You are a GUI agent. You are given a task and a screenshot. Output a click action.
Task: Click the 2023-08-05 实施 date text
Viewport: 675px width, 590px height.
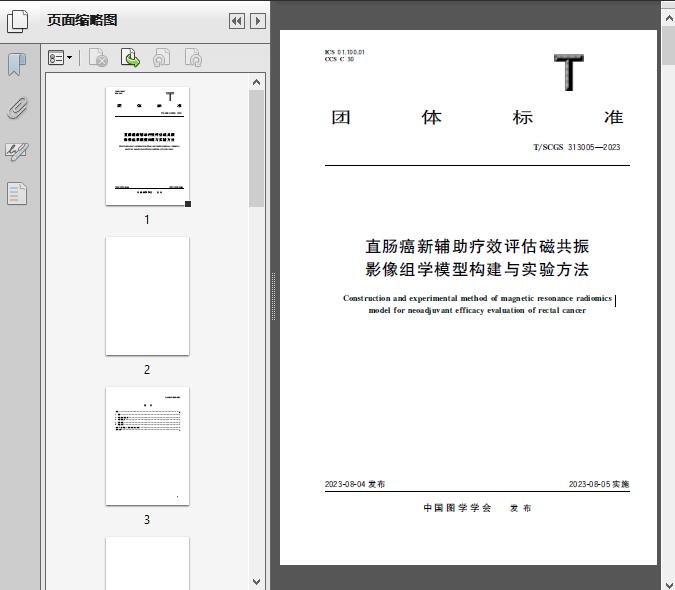point(599,484)
